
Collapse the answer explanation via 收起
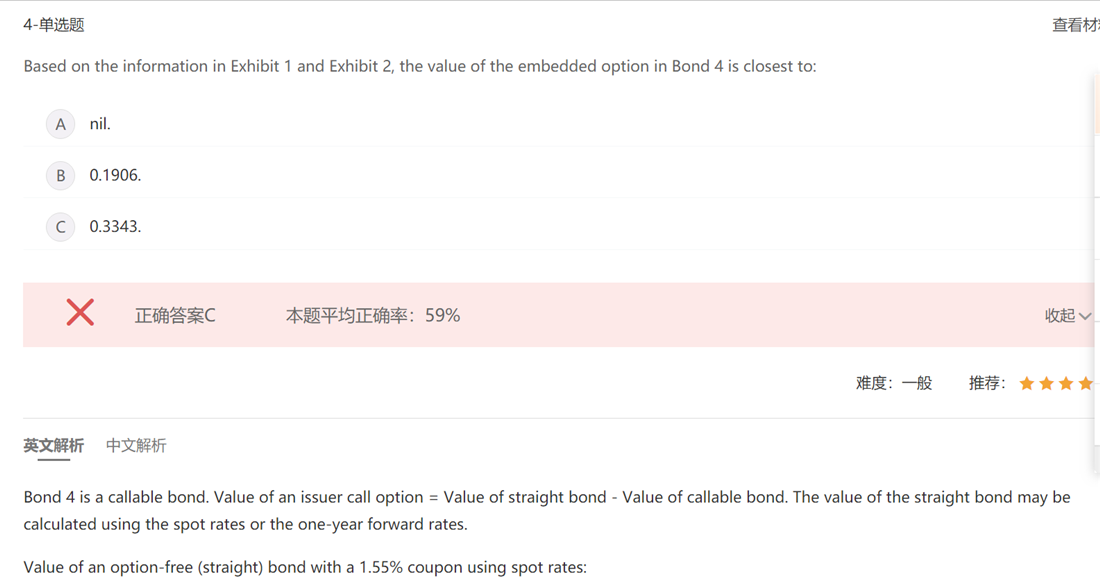click(1059, 316)
